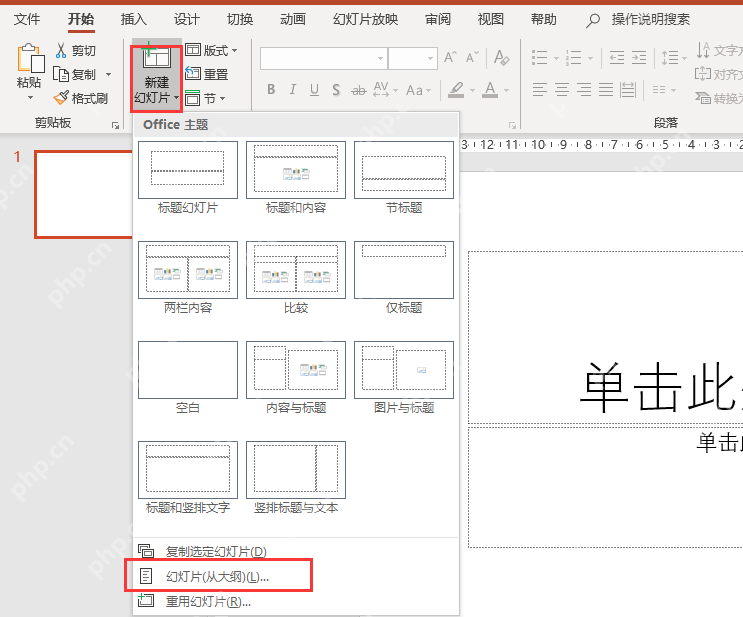
Task: Open clipboard group dialog launcher
Action: click(115, 125)
